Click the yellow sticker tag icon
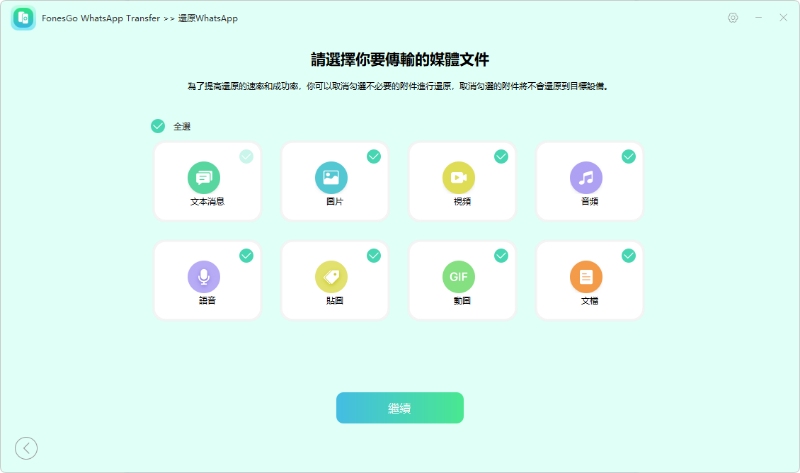 click(x=331, y=277)
